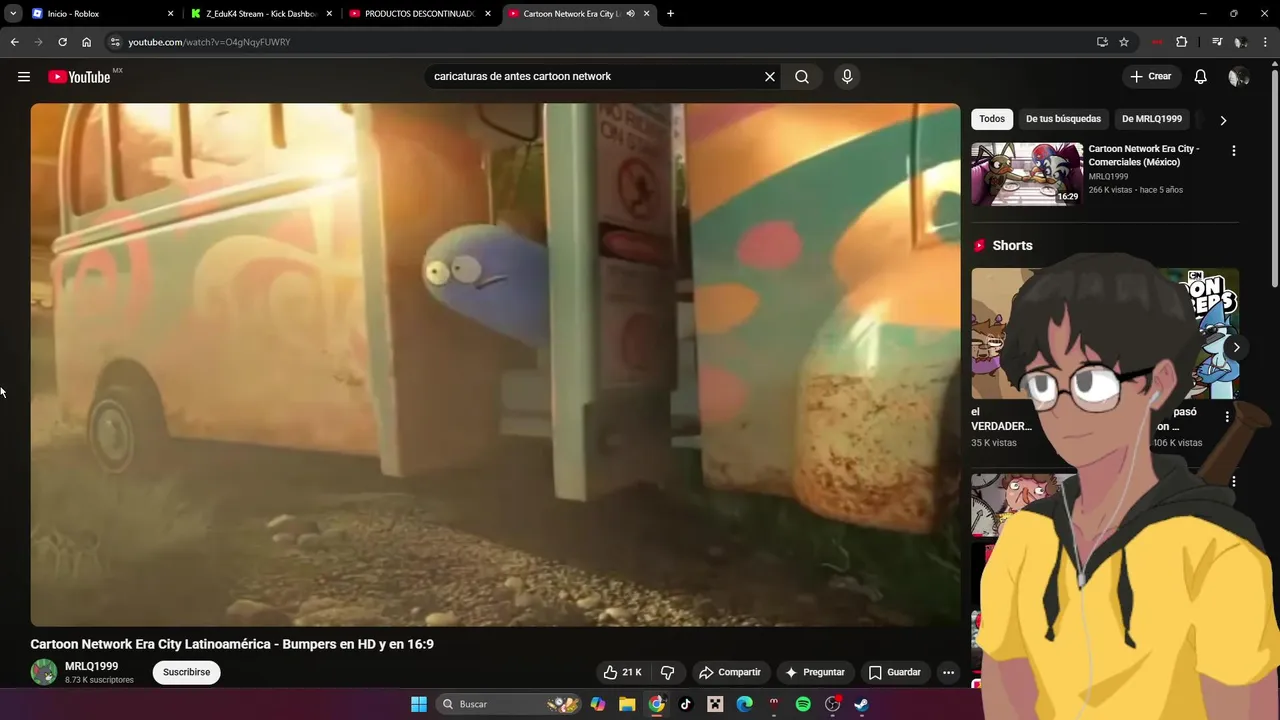Go to the YouTube home logo
This screenshot has height=720, width=1280.
79,77
